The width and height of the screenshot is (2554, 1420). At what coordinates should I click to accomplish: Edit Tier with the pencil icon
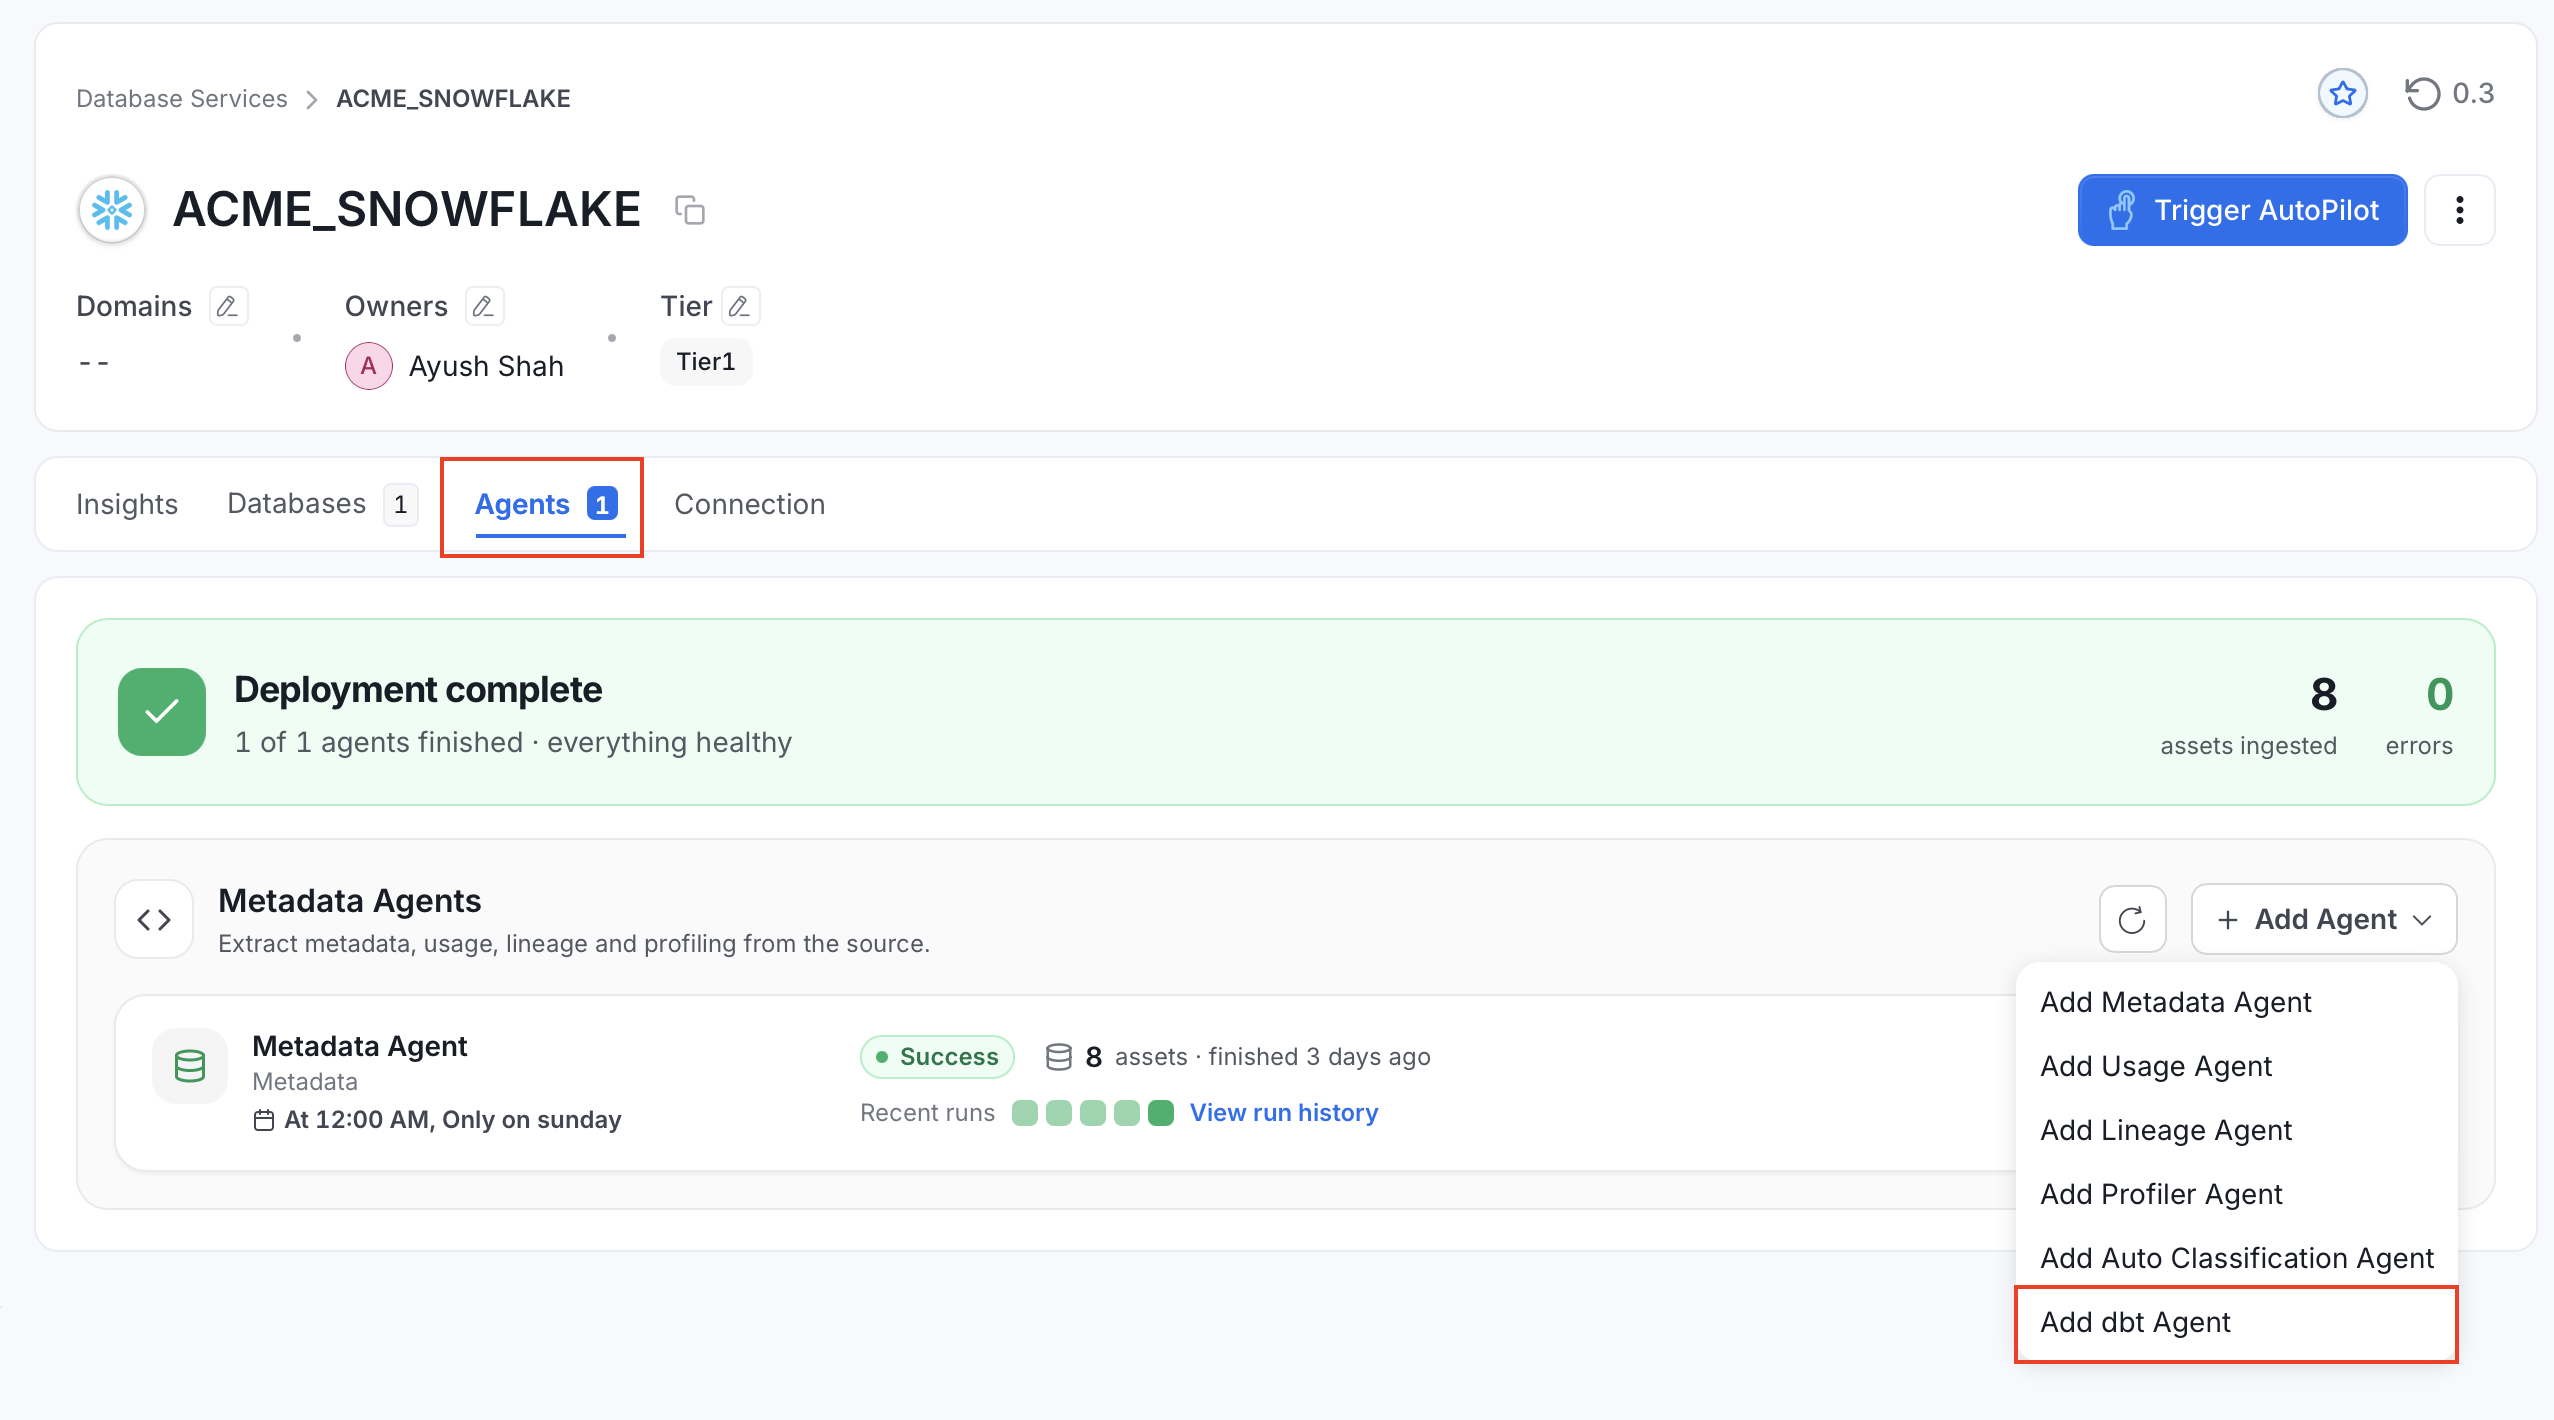tap(740, 306)
